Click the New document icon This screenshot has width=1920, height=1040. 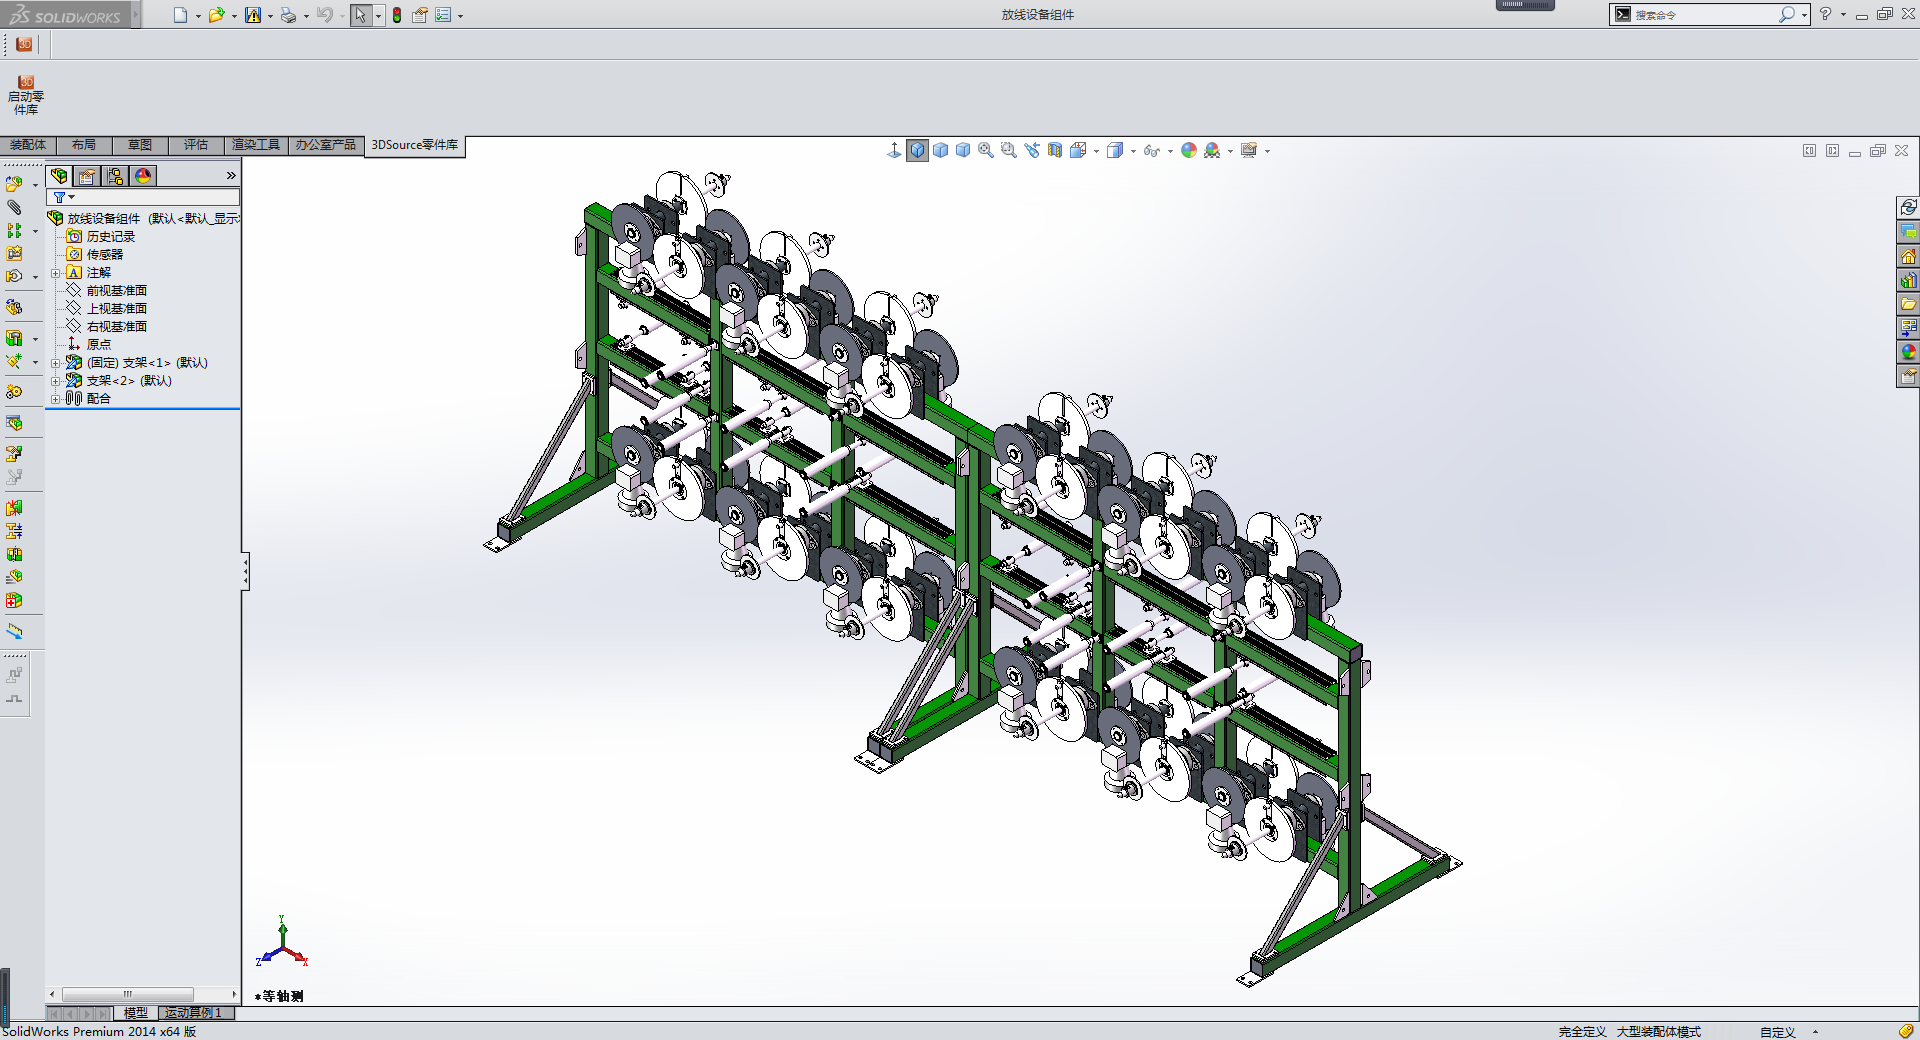(180, 15)
